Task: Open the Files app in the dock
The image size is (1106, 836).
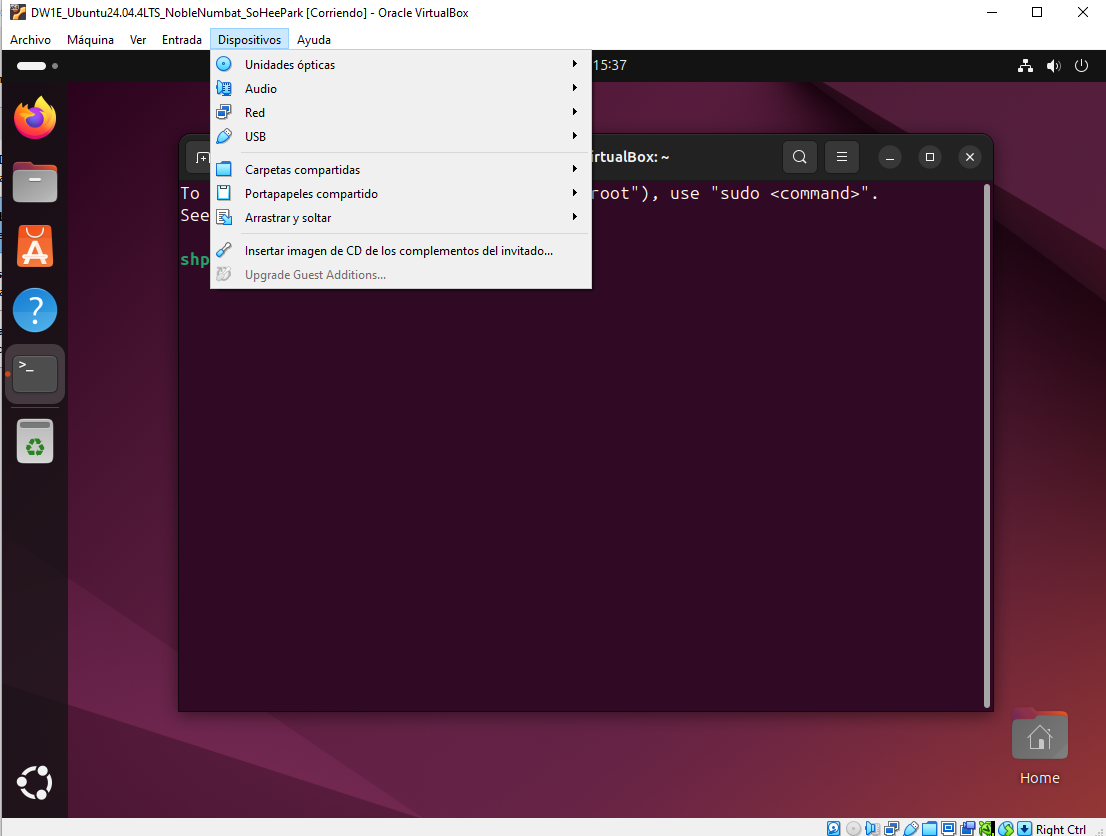Action: pos(35,182)
